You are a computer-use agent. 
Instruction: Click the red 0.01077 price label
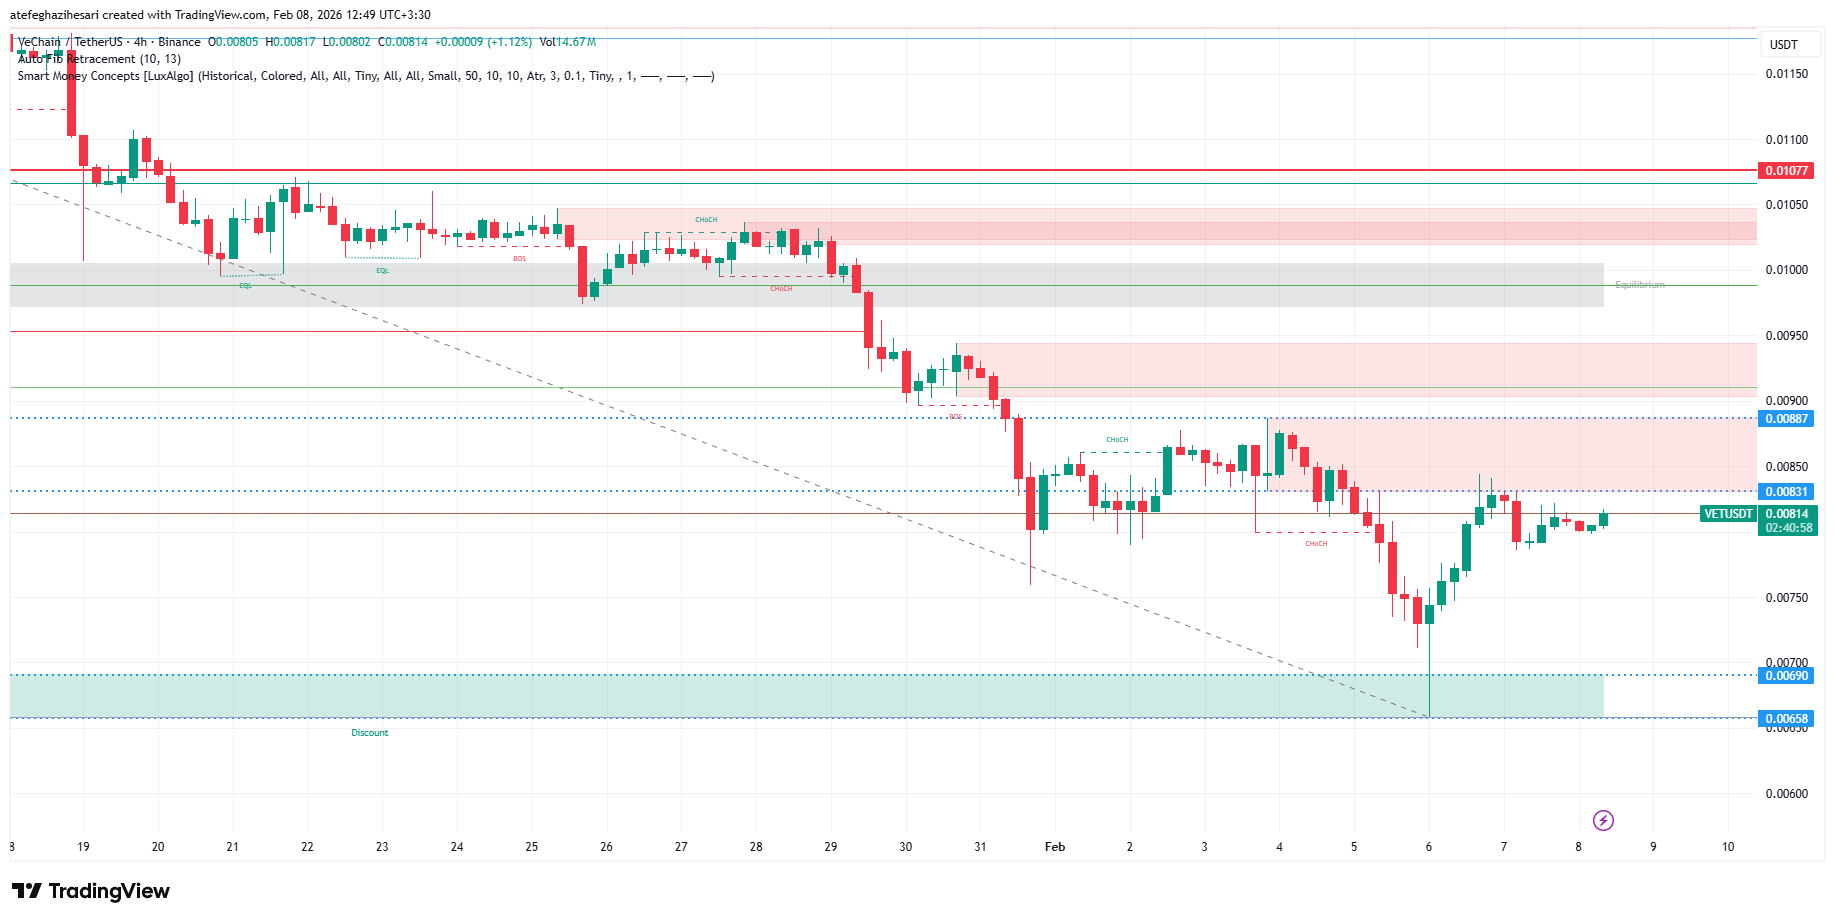1786,171
